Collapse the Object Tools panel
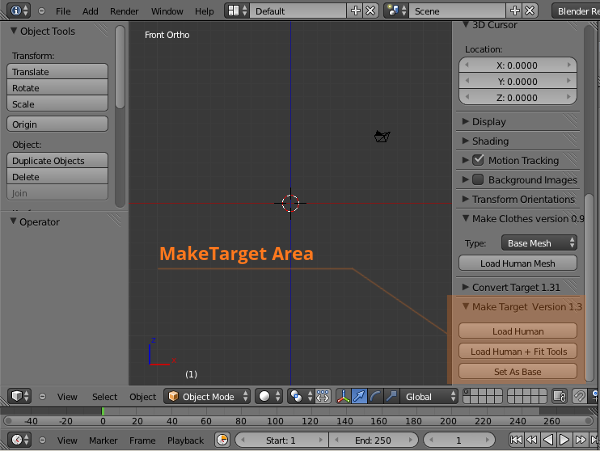Viewport: 600px width, 451px height. 14,31
